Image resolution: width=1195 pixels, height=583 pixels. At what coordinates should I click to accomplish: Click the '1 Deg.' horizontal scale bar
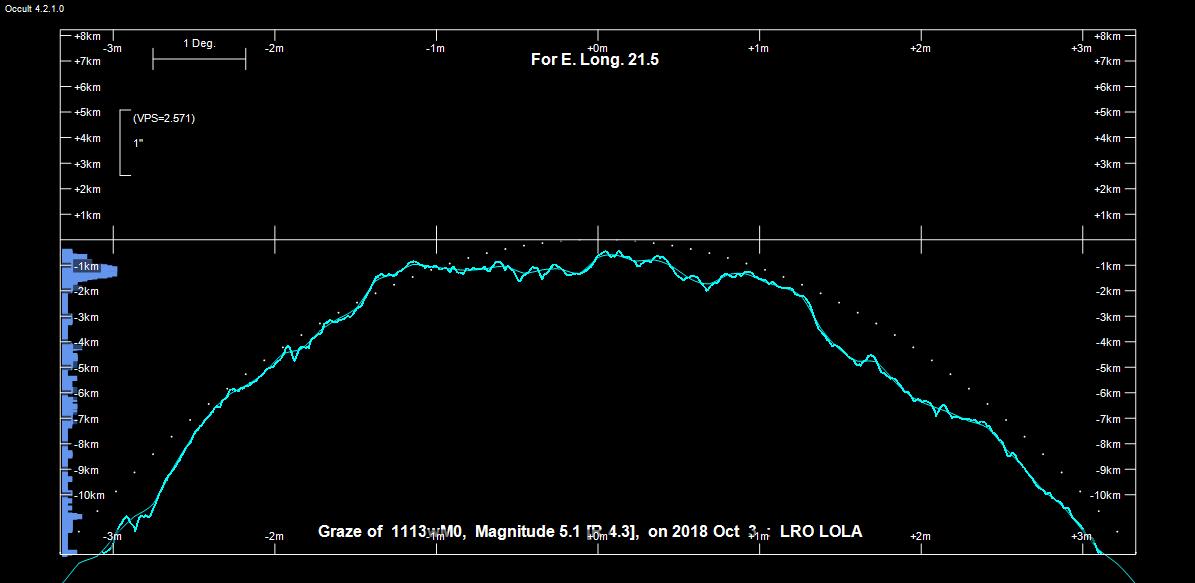199,59
